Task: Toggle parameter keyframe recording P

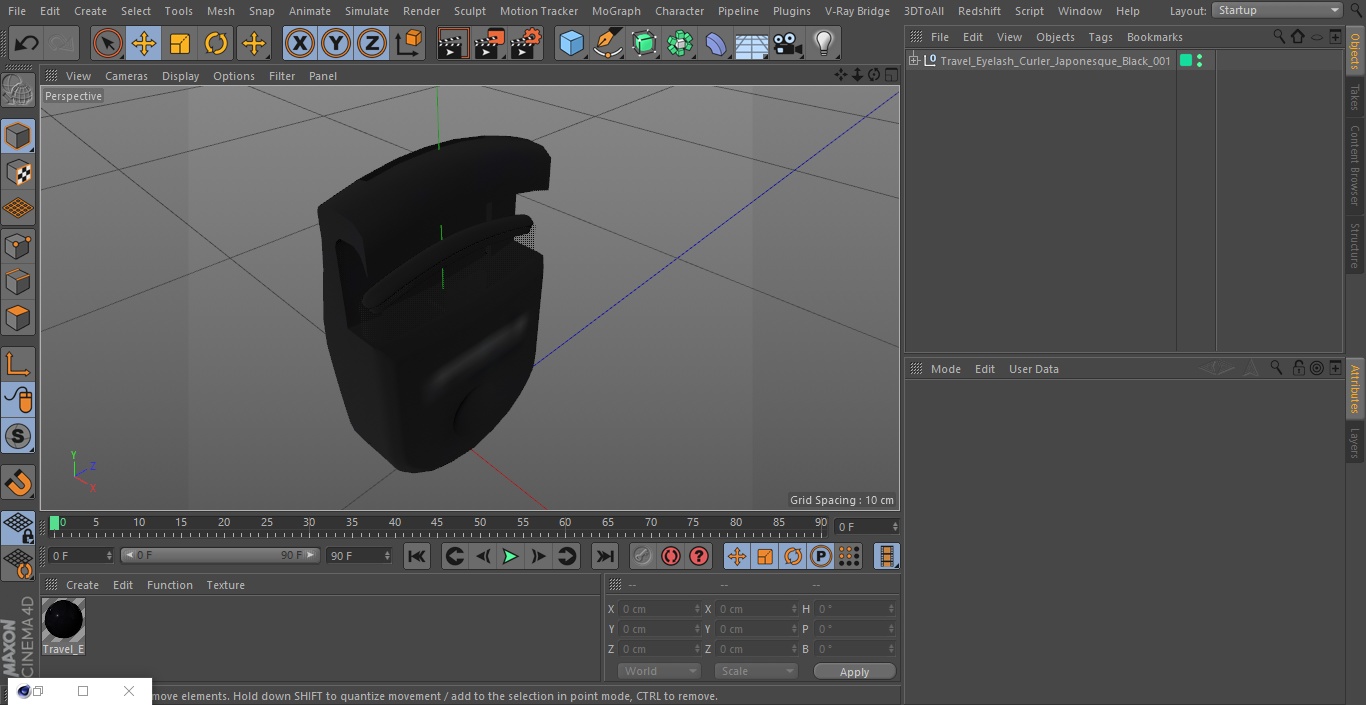Action: (821, 556)
